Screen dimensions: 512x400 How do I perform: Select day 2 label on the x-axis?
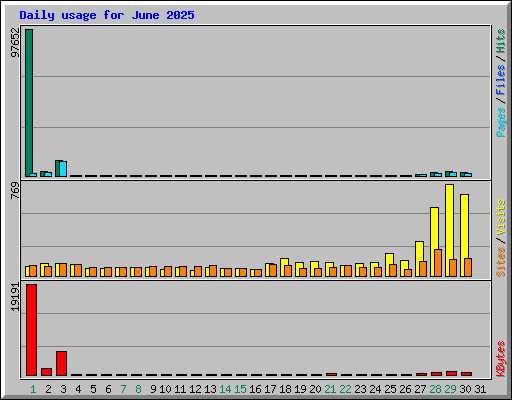(48, 389)
